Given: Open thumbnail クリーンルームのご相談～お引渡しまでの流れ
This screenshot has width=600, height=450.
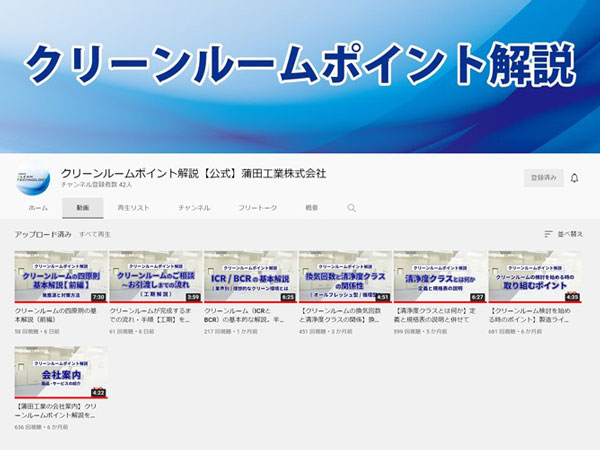Looking at the screenshot, I should (155, 277).
